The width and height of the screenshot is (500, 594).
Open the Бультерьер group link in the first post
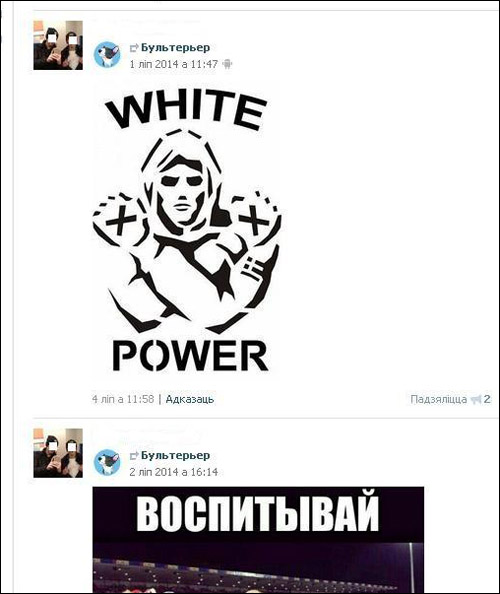tap(175, 48)
